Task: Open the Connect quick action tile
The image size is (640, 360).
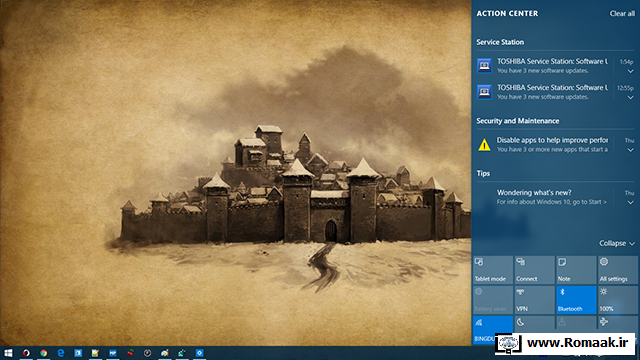Action: 534,270
